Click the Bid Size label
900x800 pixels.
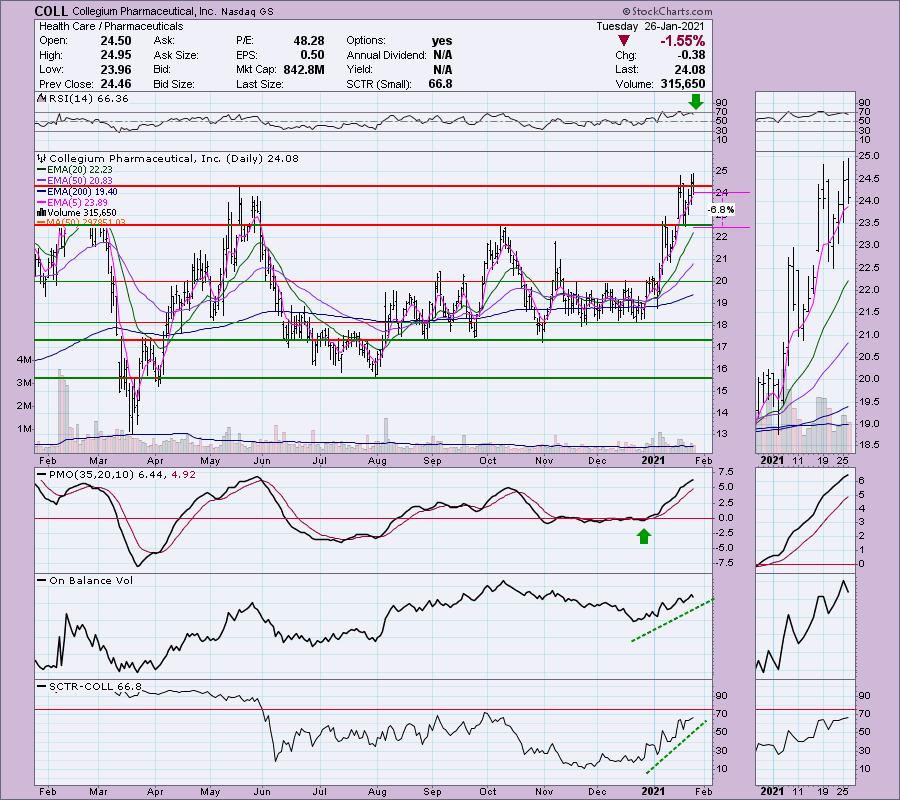[x=174, y=84]
